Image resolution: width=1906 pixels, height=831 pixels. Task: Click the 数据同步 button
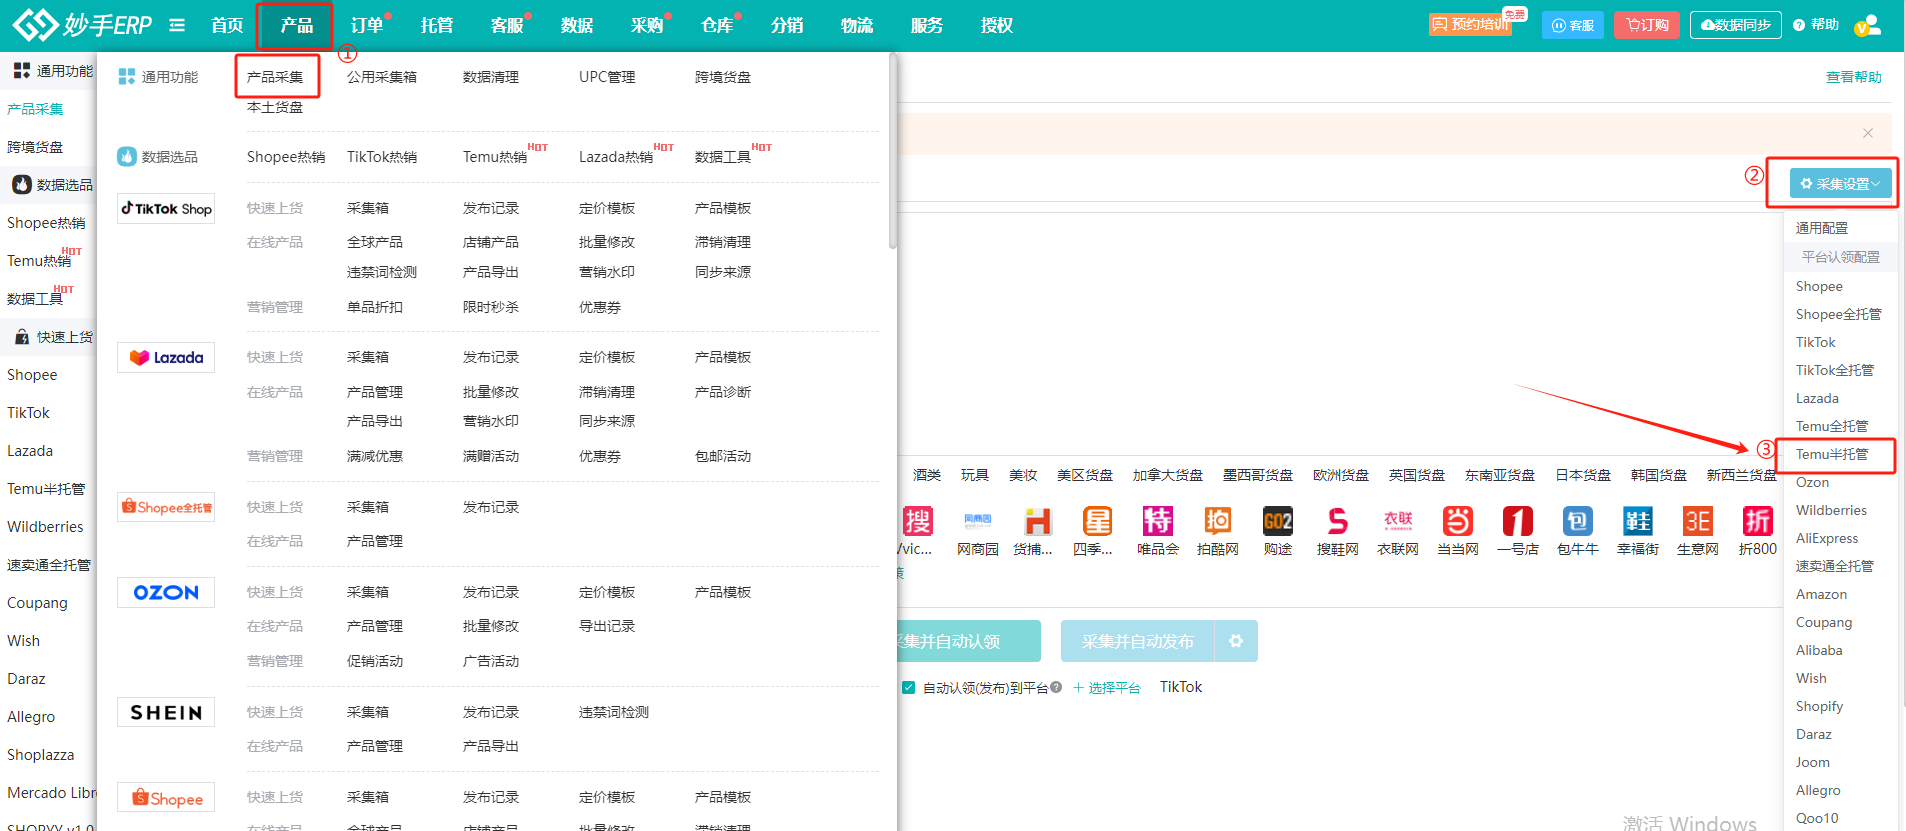[x=1735, y=25]
